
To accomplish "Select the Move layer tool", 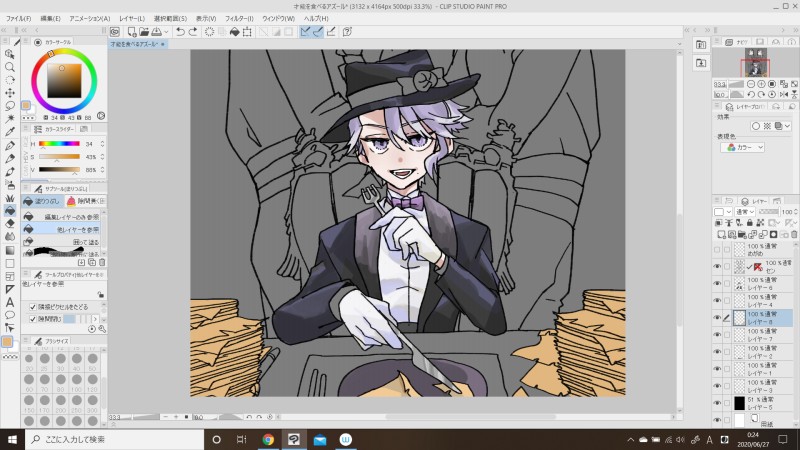I will (x=10, y=93).
